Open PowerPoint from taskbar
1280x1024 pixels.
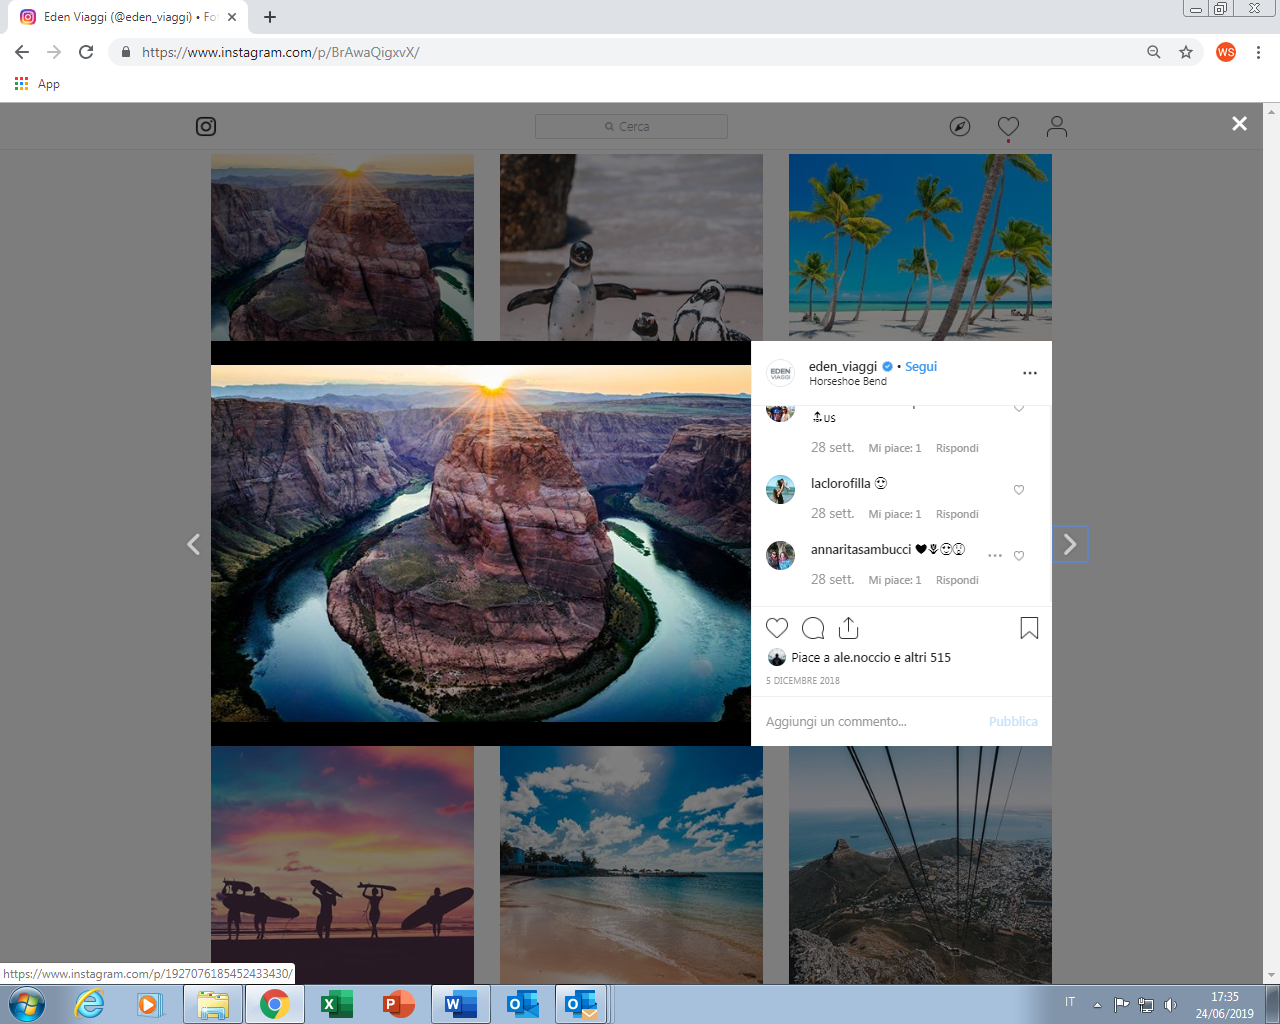pos(399,1004)
